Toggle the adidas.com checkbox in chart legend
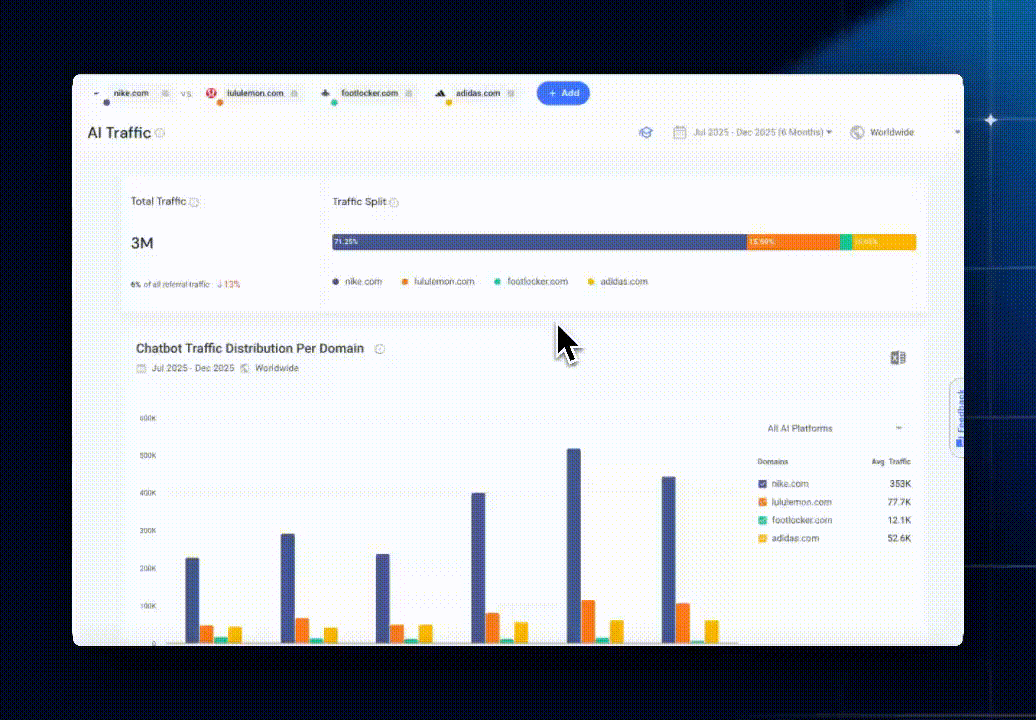 [762, 538]
